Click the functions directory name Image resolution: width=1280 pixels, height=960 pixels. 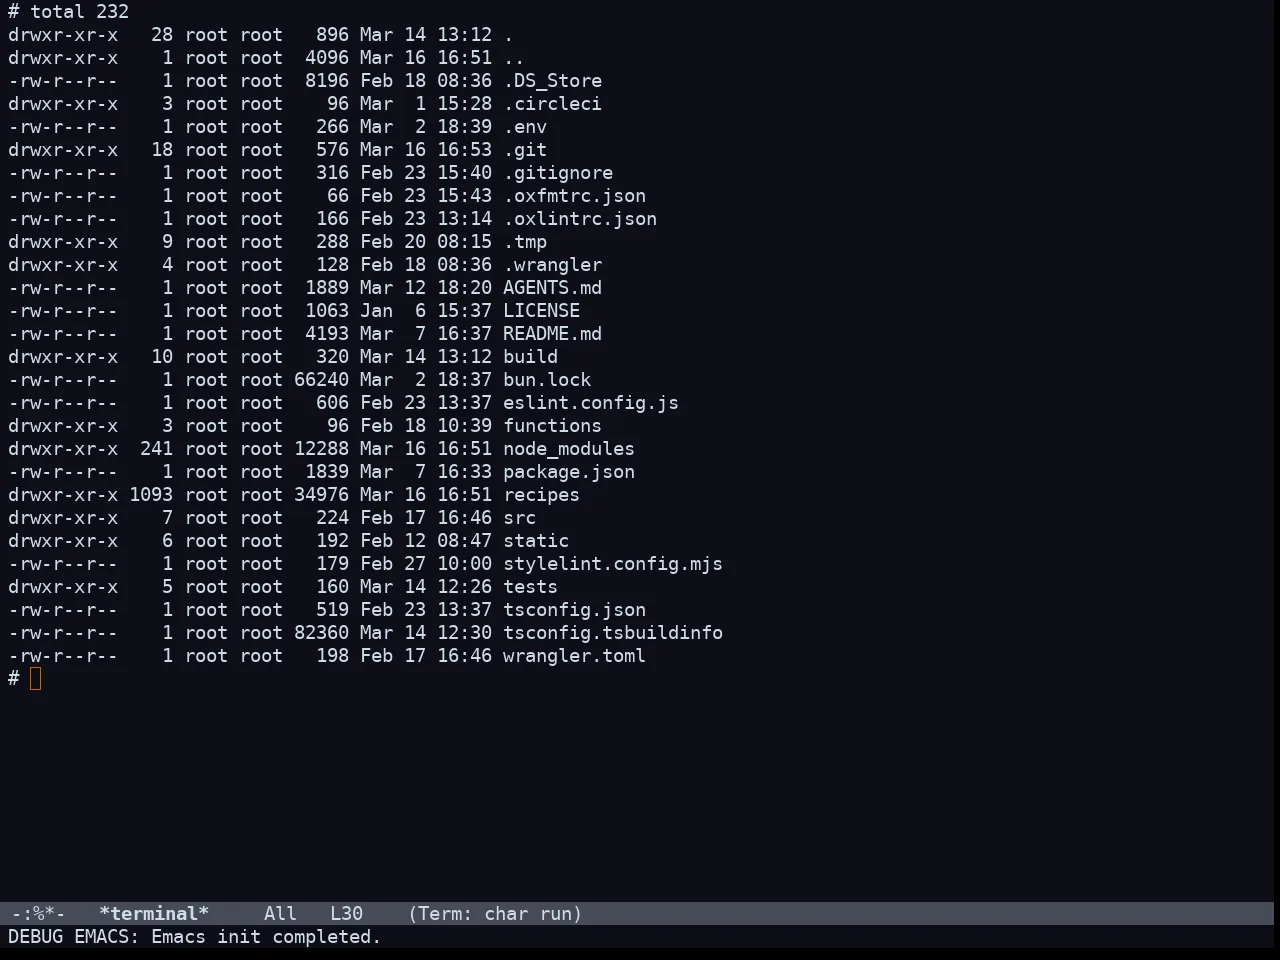click(x=552, y=426)
